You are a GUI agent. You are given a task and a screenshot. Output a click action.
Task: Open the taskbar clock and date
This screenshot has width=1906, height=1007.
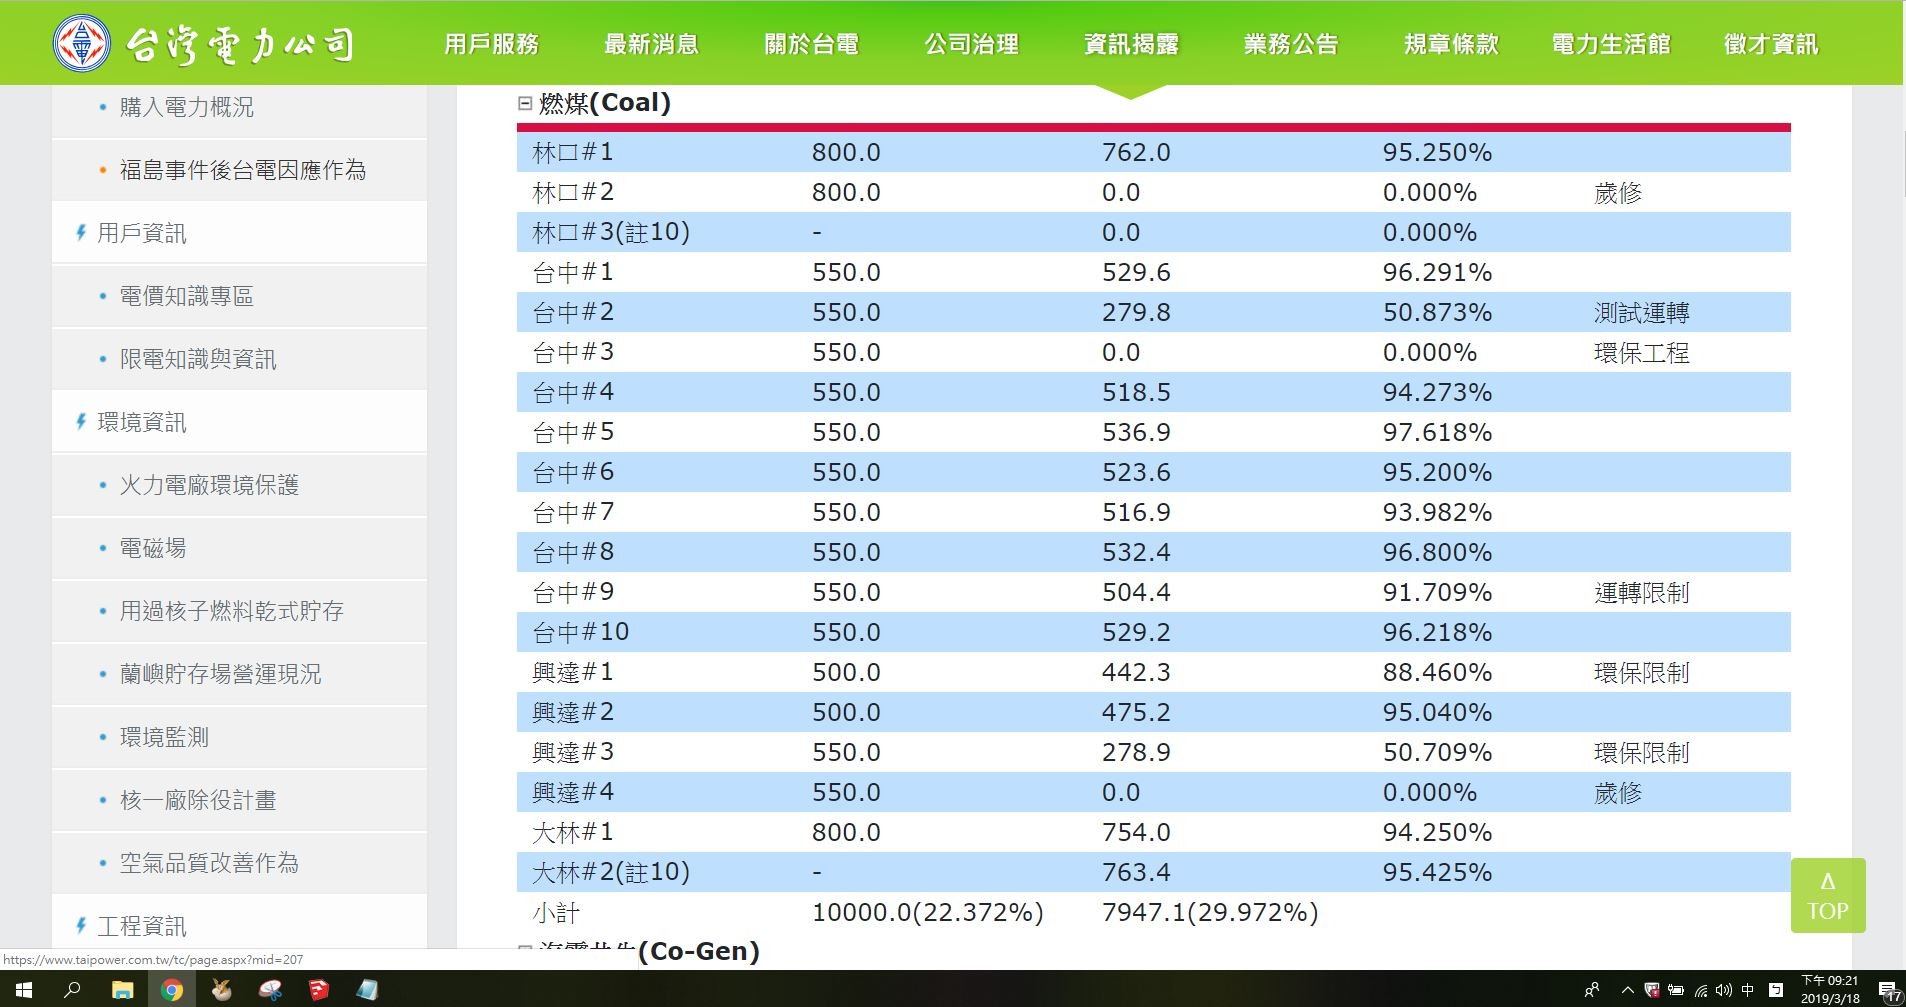coord(1830,989)
